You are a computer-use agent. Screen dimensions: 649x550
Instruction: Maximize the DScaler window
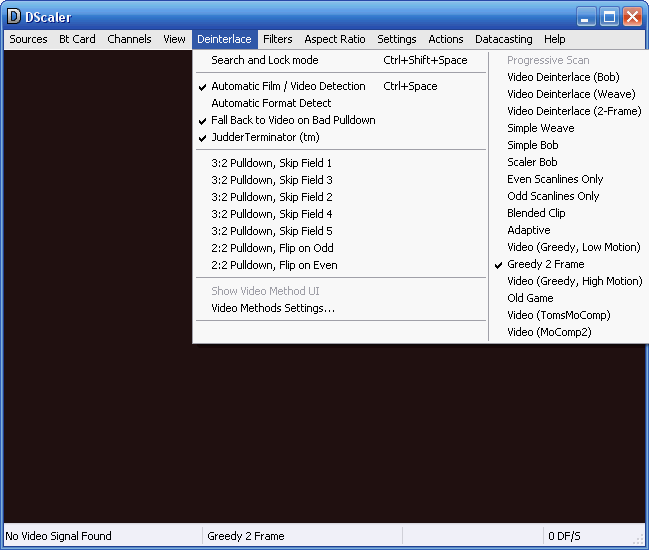tap(609, 17)
